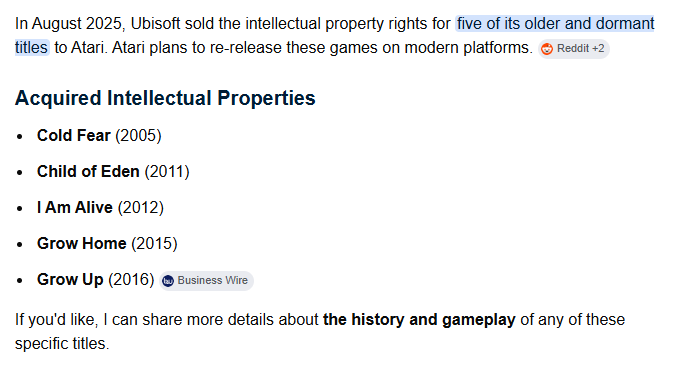Click the 'Cold Fear' bold title
This screenshot has height=378, width=681.
73,136
